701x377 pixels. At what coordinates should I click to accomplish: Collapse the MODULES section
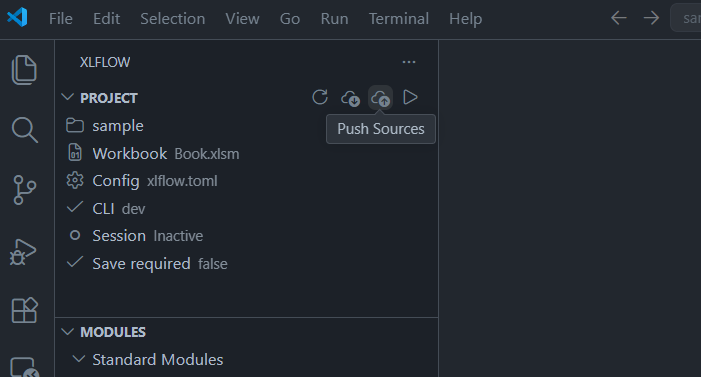pyautogui.click(x=68, y=332)
